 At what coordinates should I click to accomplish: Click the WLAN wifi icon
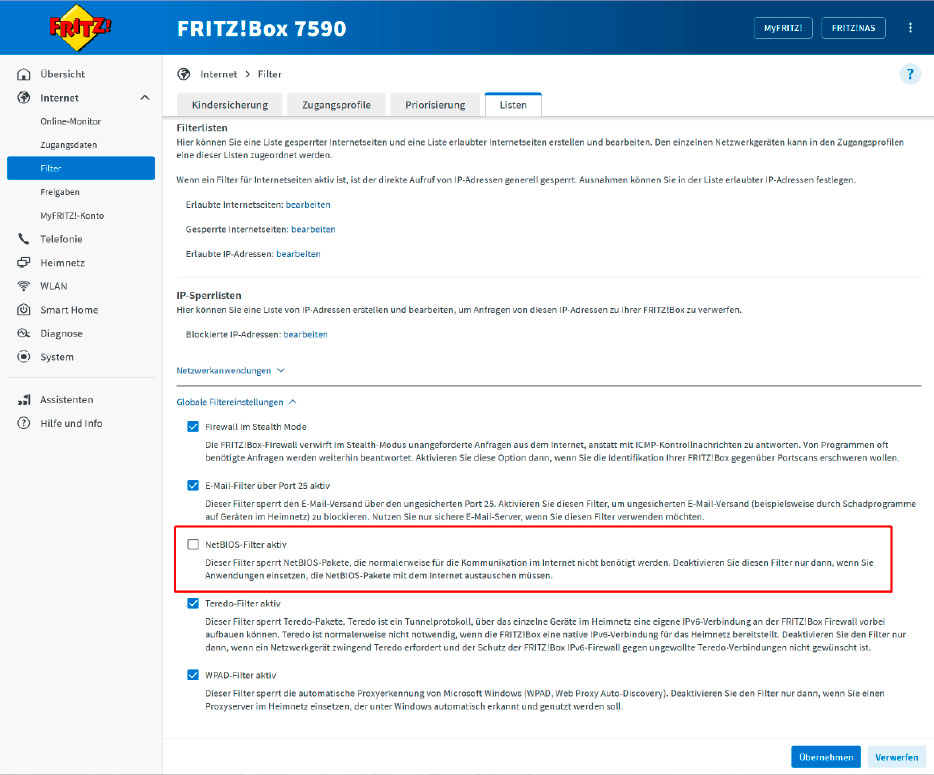click(23, 286)
